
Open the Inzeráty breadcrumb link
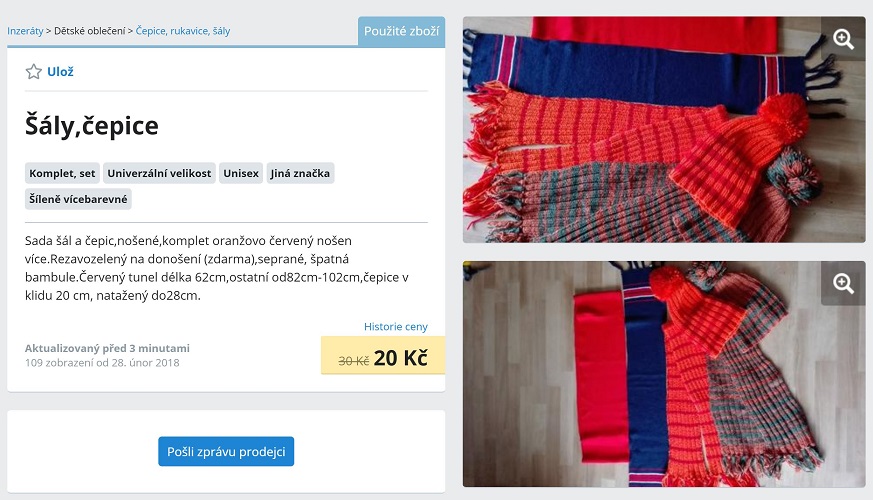click(25, 31)
